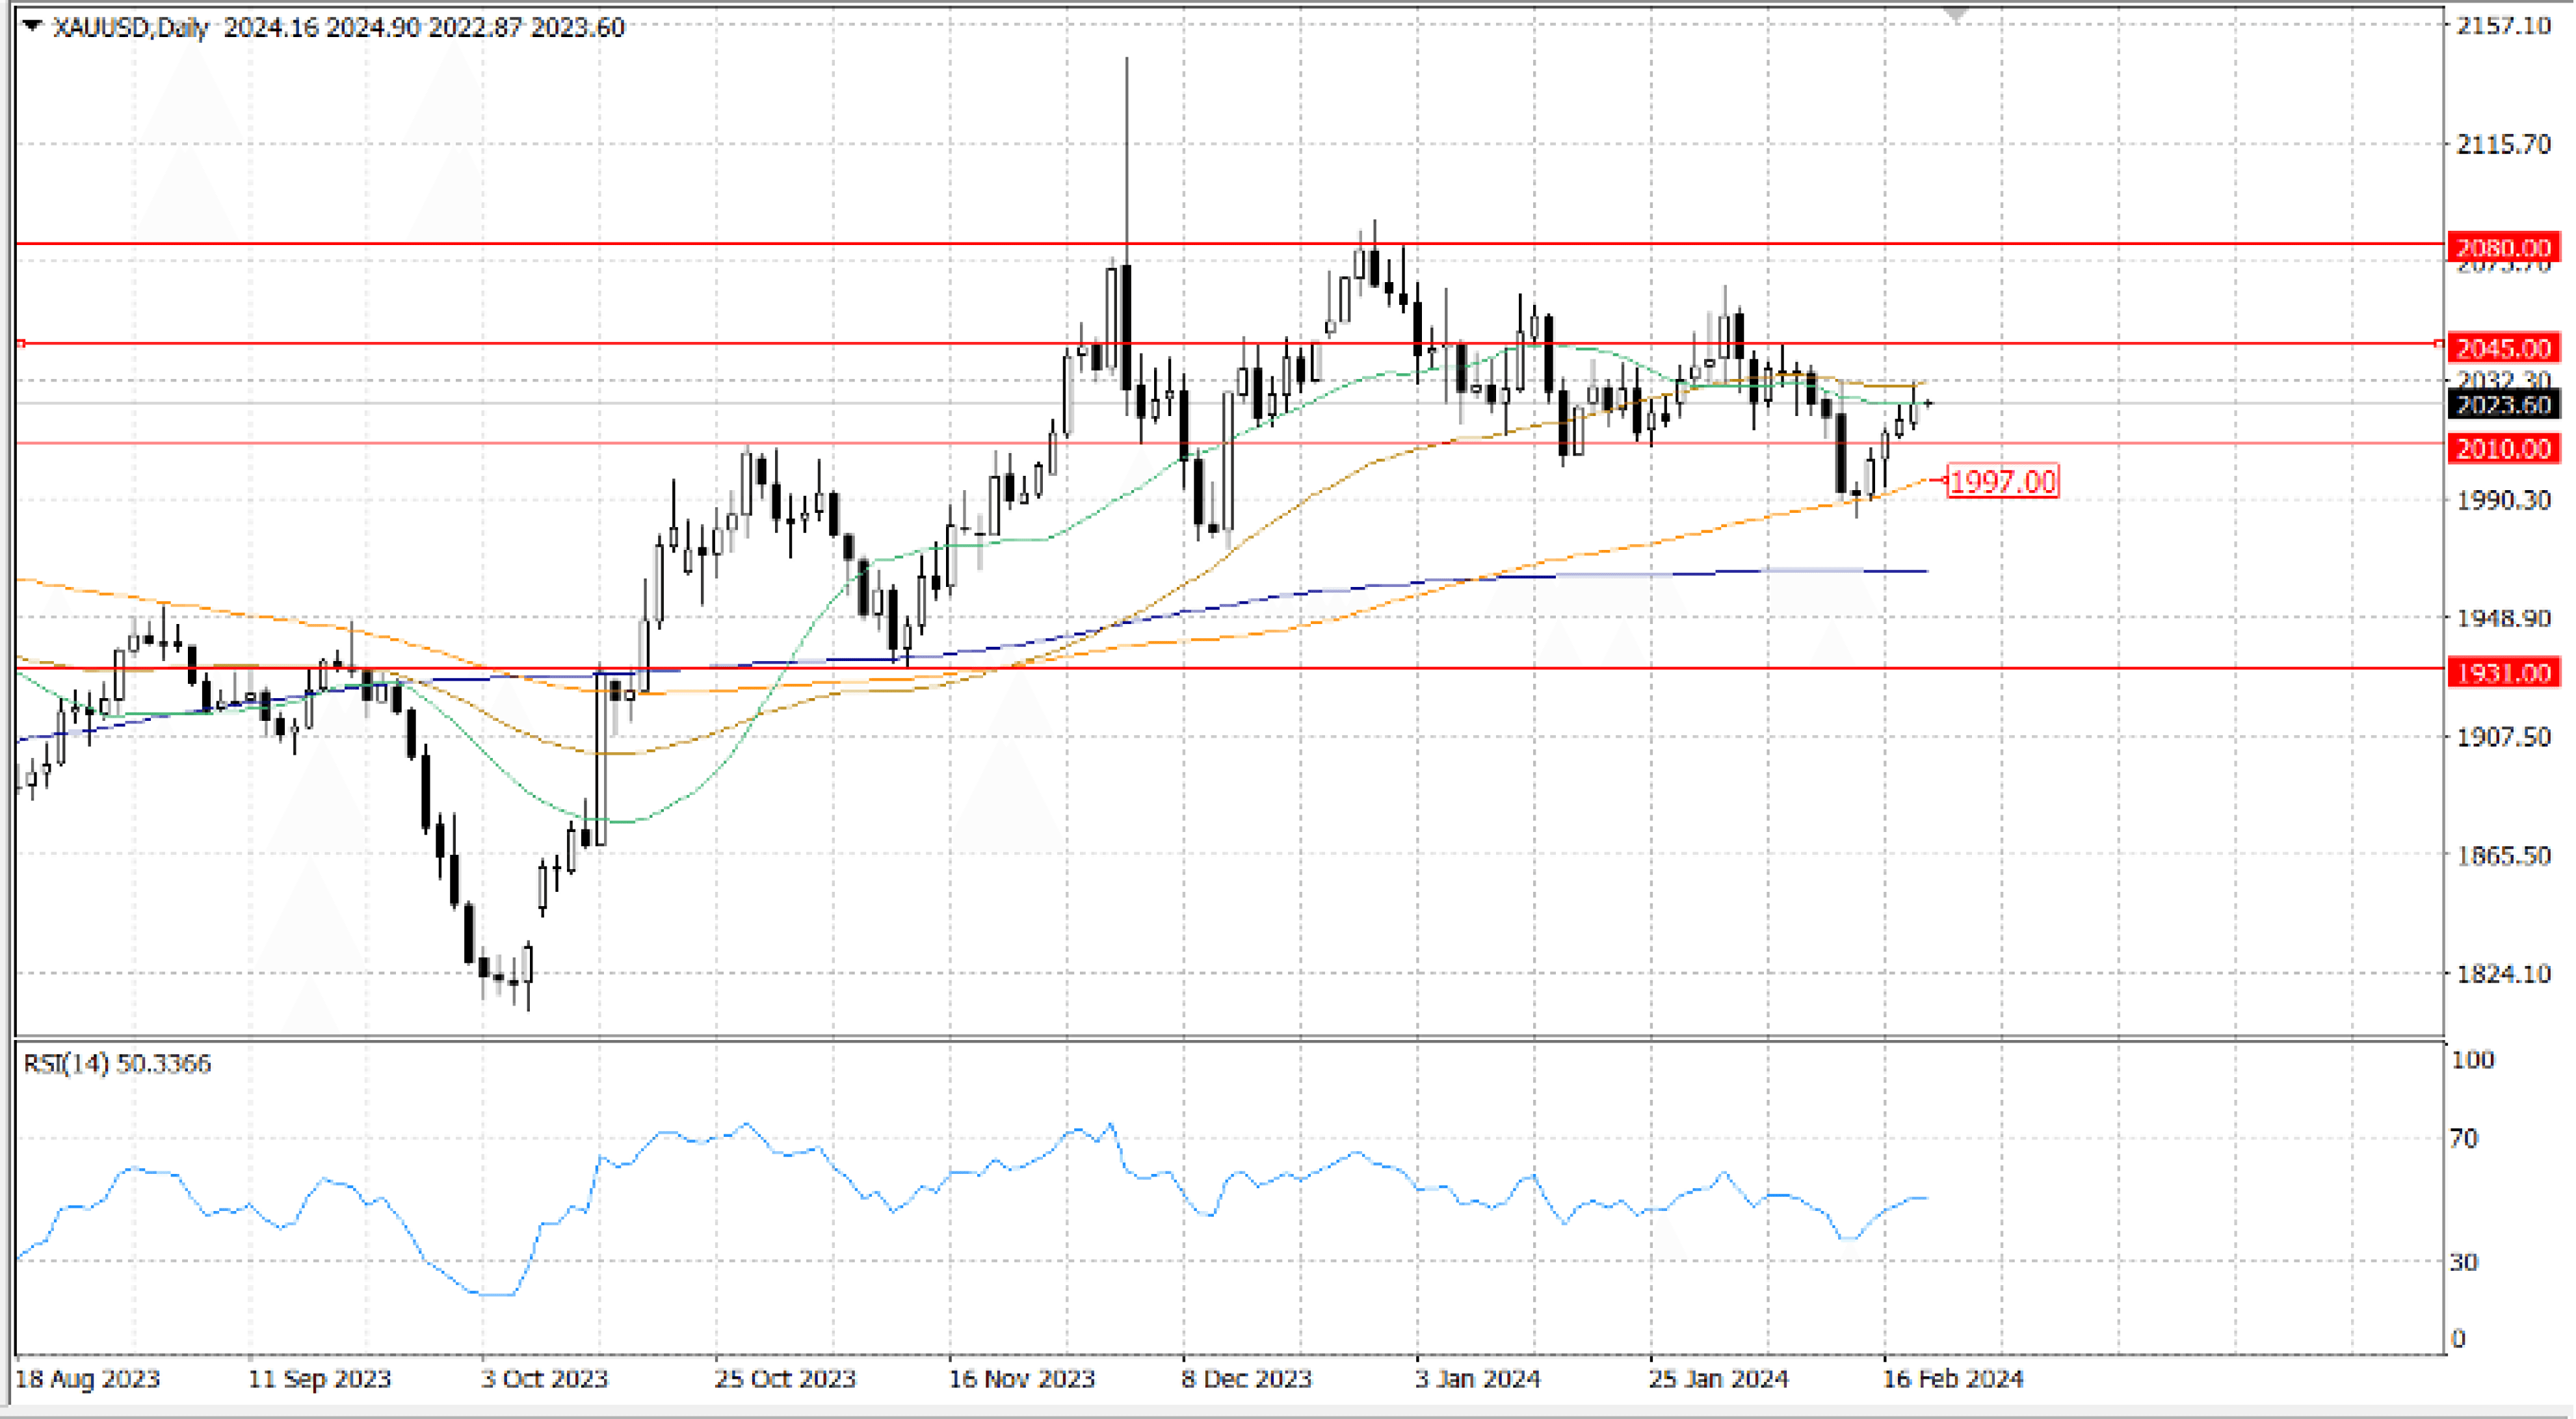Select left handle of 2045.00 line
This screenshot has height=1419, width=2576.
pos(21,344)
